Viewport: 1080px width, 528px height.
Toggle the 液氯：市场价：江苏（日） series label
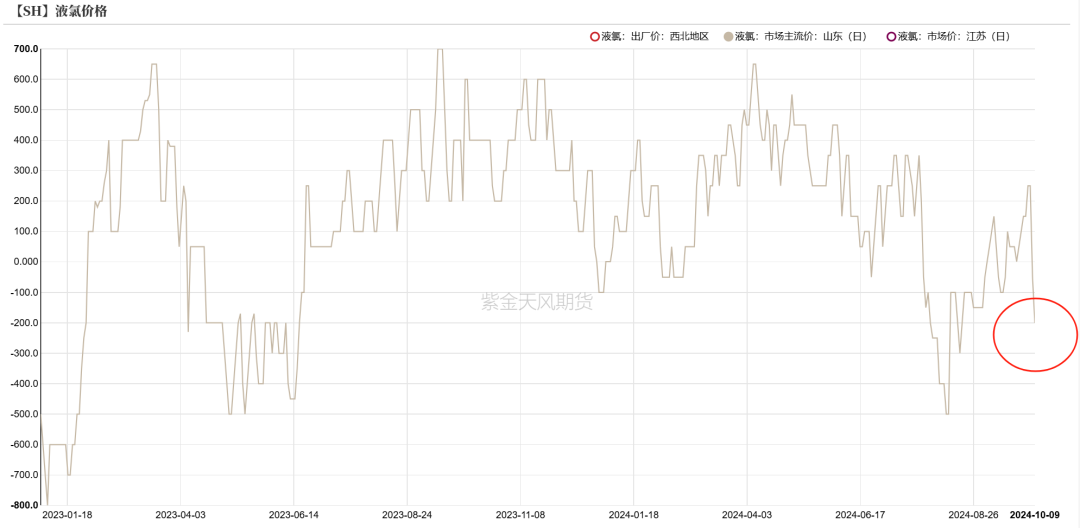[953, 37]
